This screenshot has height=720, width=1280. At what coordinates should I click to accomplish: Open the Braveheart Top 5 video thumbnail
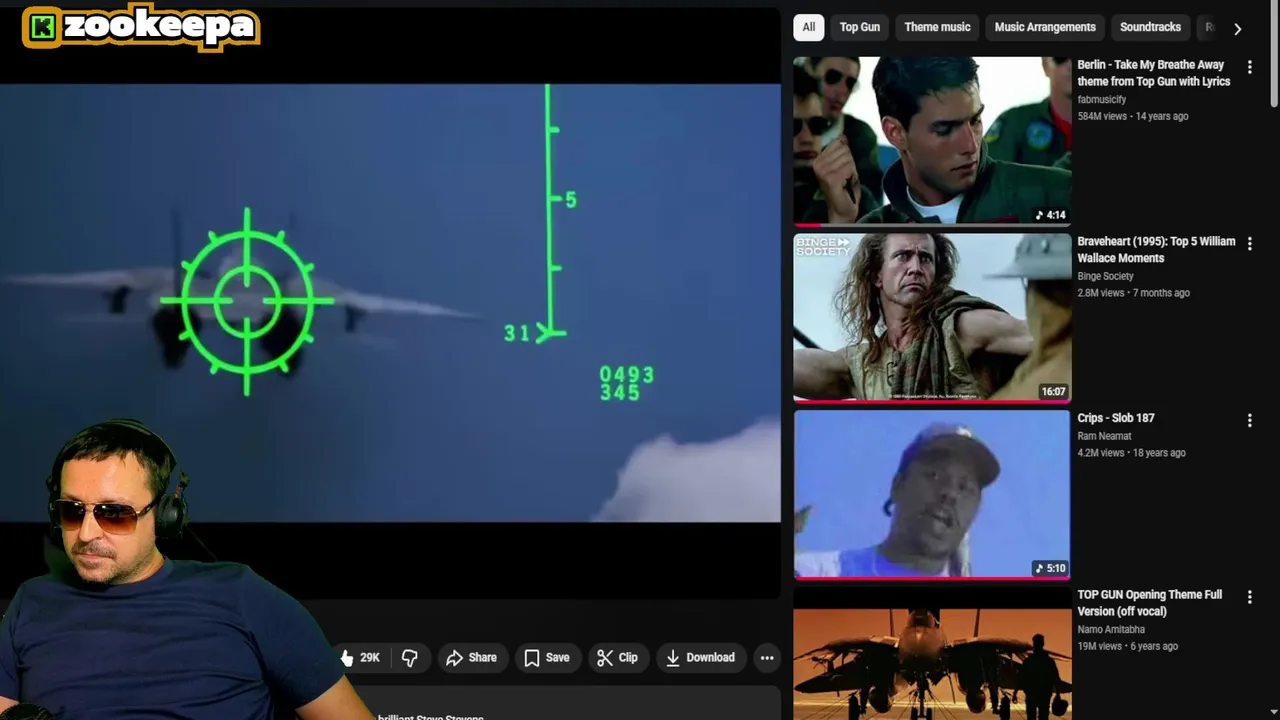point(932,318)
